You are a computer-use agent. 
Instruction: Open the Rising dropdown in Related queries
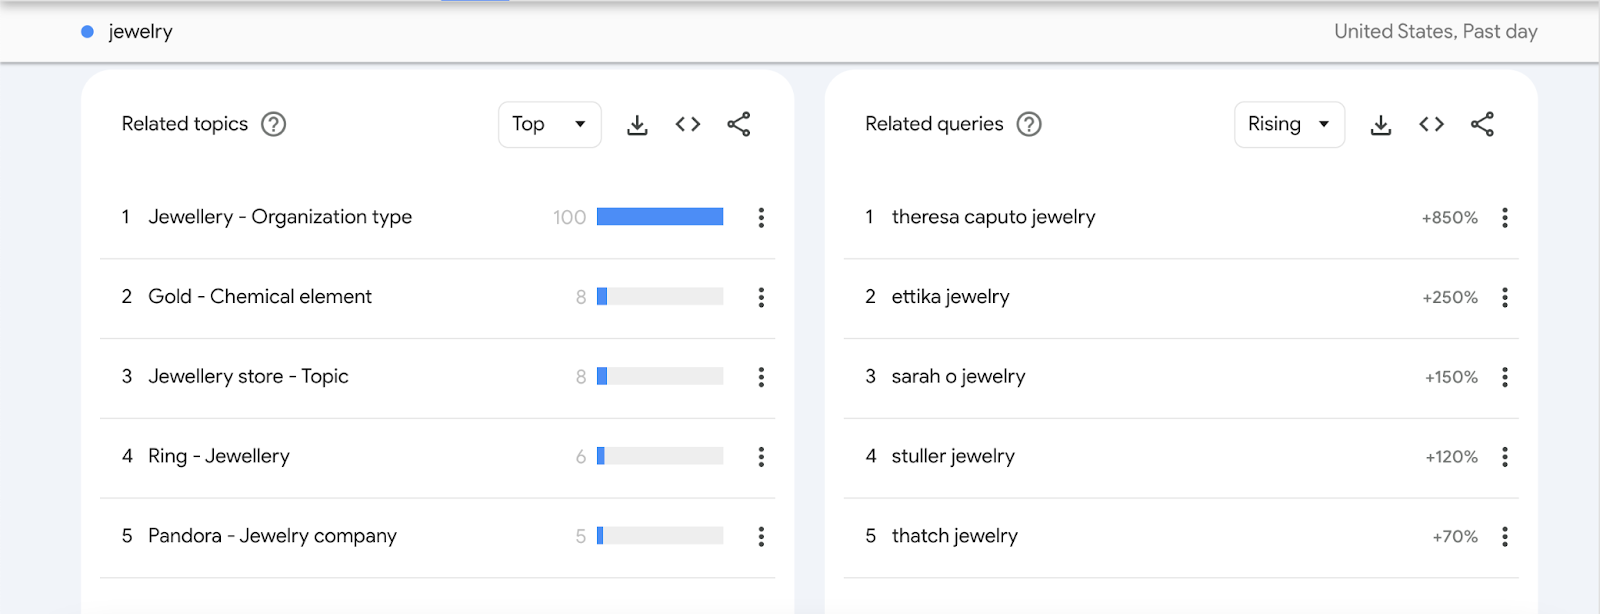(1288, 124)
